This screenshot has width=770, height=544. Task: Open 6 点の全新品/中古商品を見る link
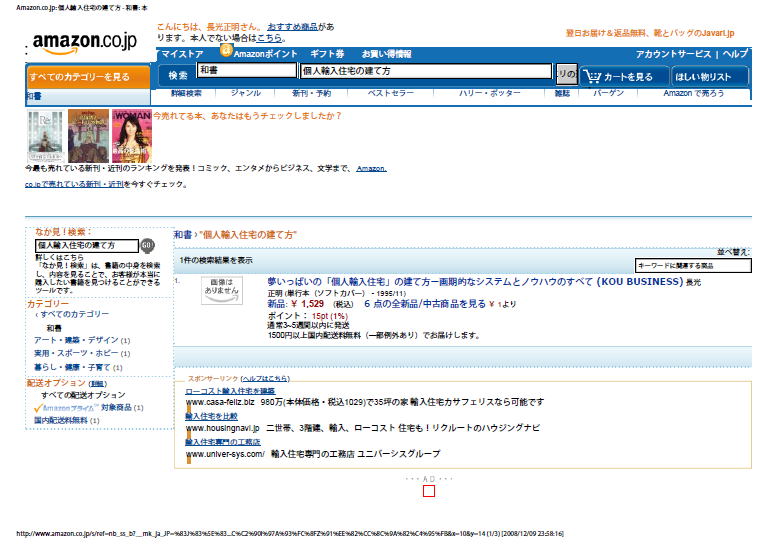coord(425,304)
